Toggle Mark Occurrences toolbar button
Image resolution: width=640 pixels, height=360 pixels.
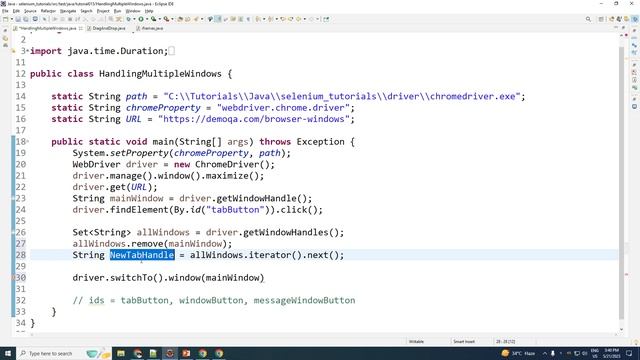(x=218, y=19)
